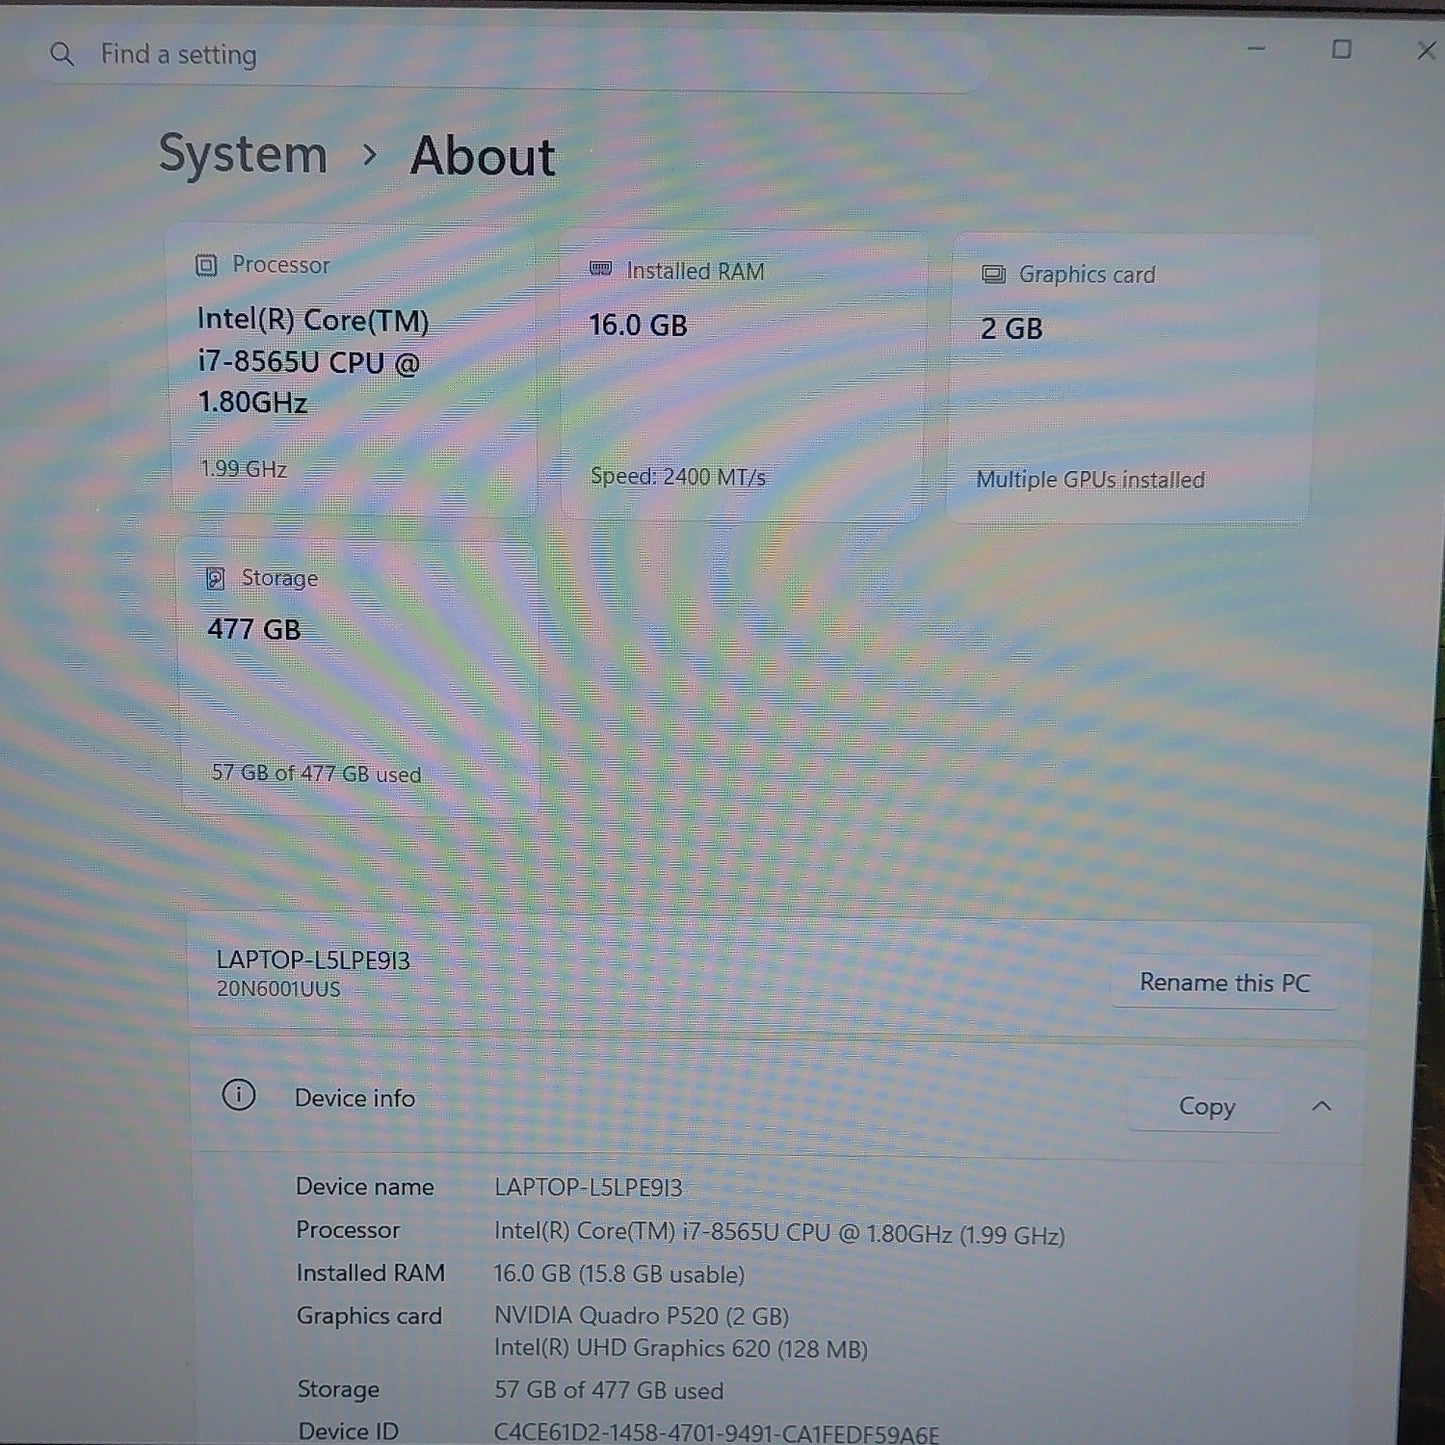The height and width of the screenshot is (1445, 1445).
Task: Click the Device name row value
Action: 588,1188
